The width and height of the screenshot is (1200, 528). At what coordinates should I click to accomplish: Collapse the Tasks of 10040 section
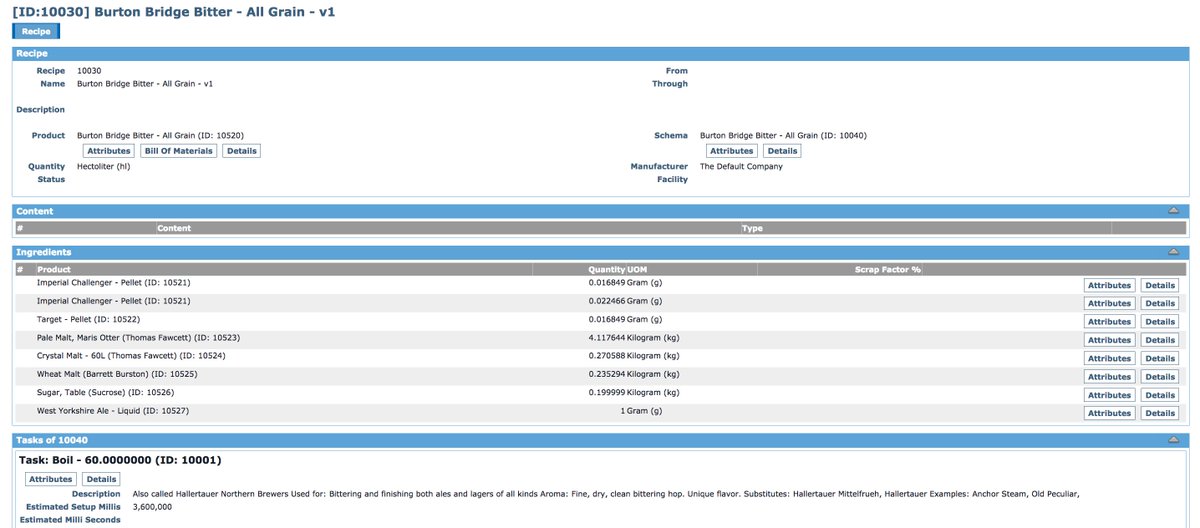(x=1173, y=440)
